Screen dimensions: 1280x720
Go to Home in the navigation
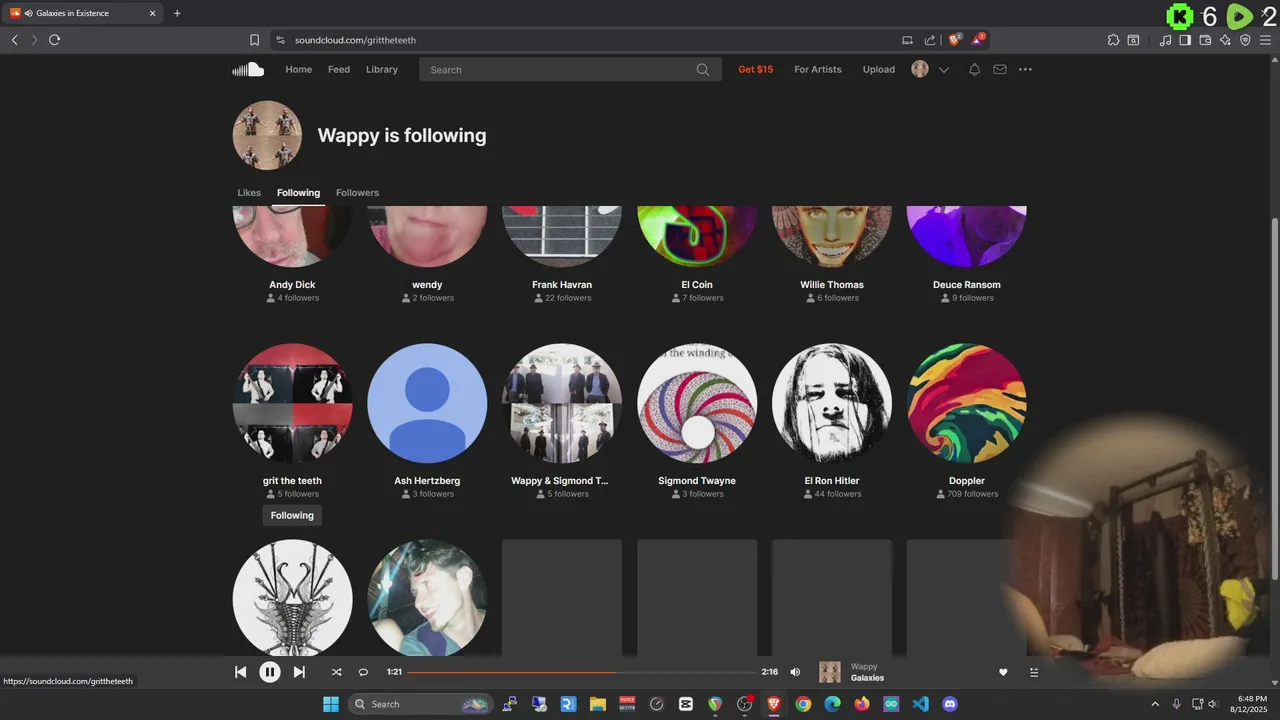pyautogui.click(x=298, y=69)
